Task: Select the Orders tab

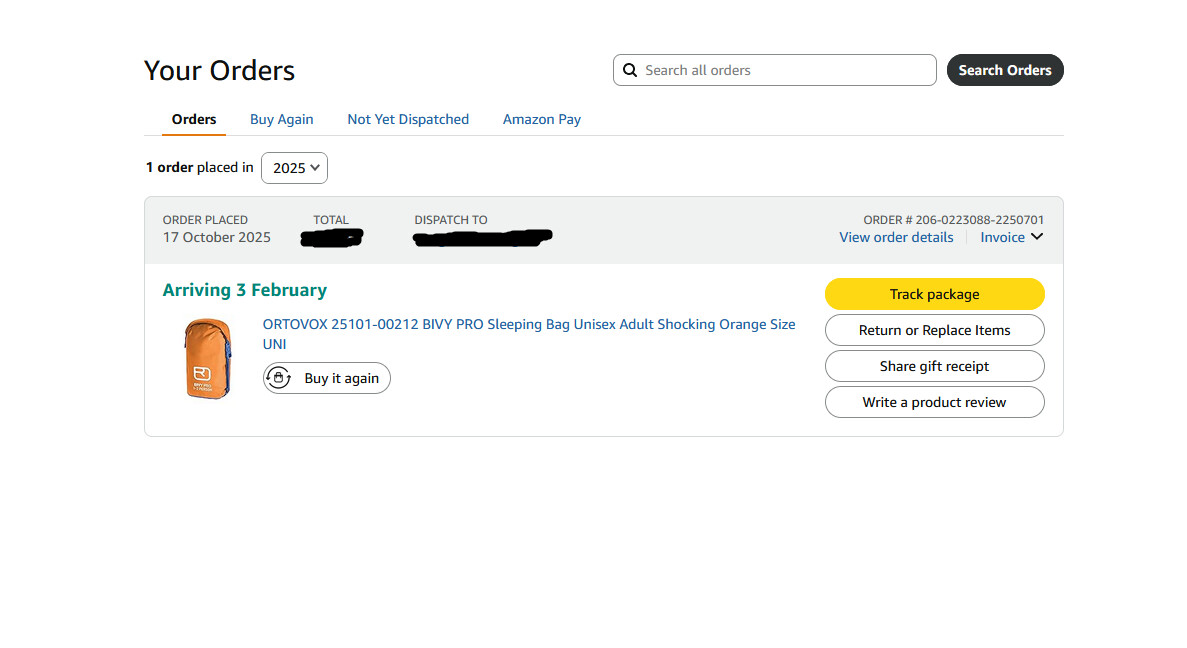Action: pos(194,119)
